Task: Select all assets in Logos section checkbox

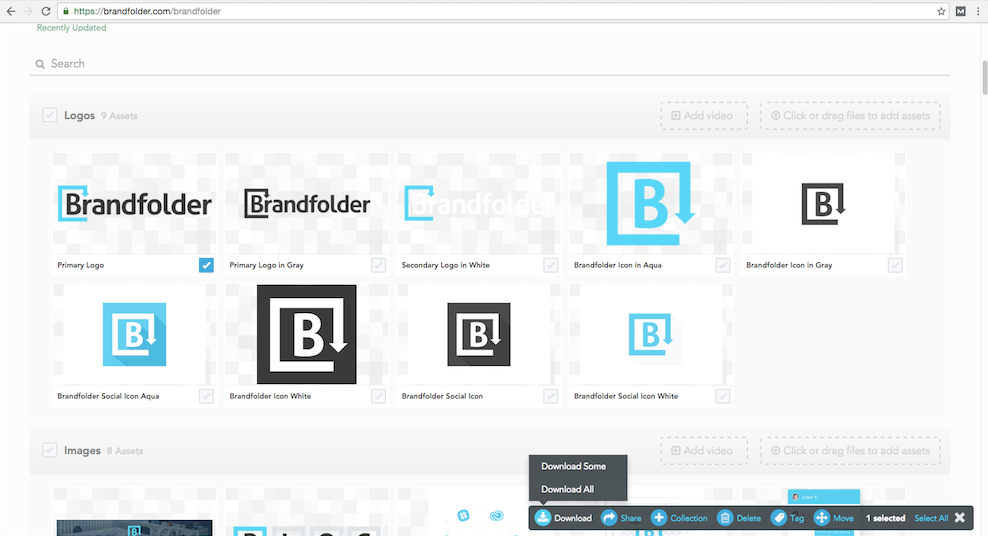Action: (x=50, y=115)
